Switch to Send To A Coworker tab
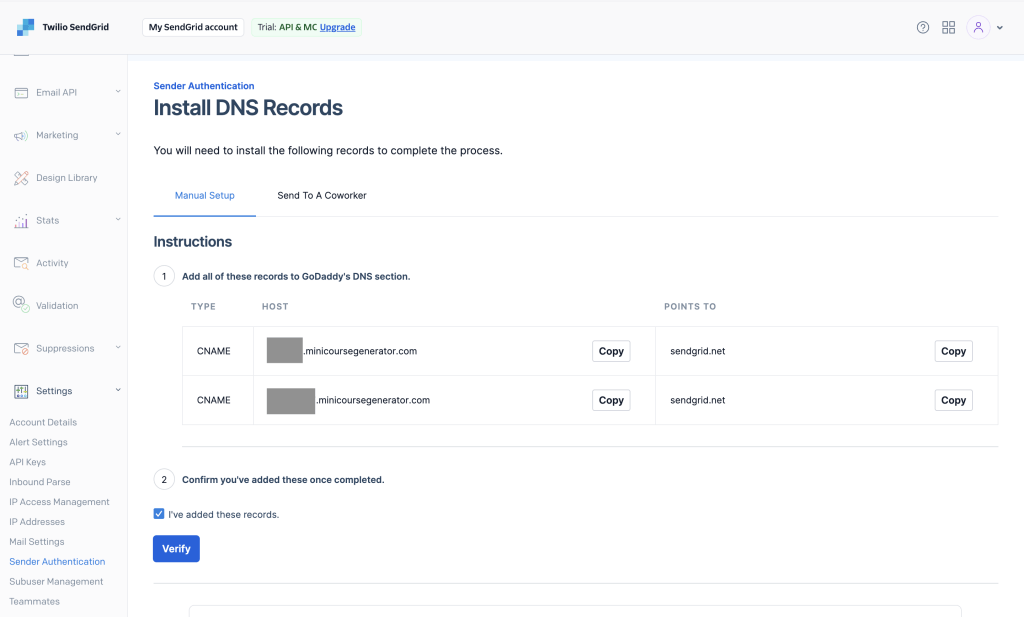Viewport: 1024px width, 617px height. [x=322, y=196]
